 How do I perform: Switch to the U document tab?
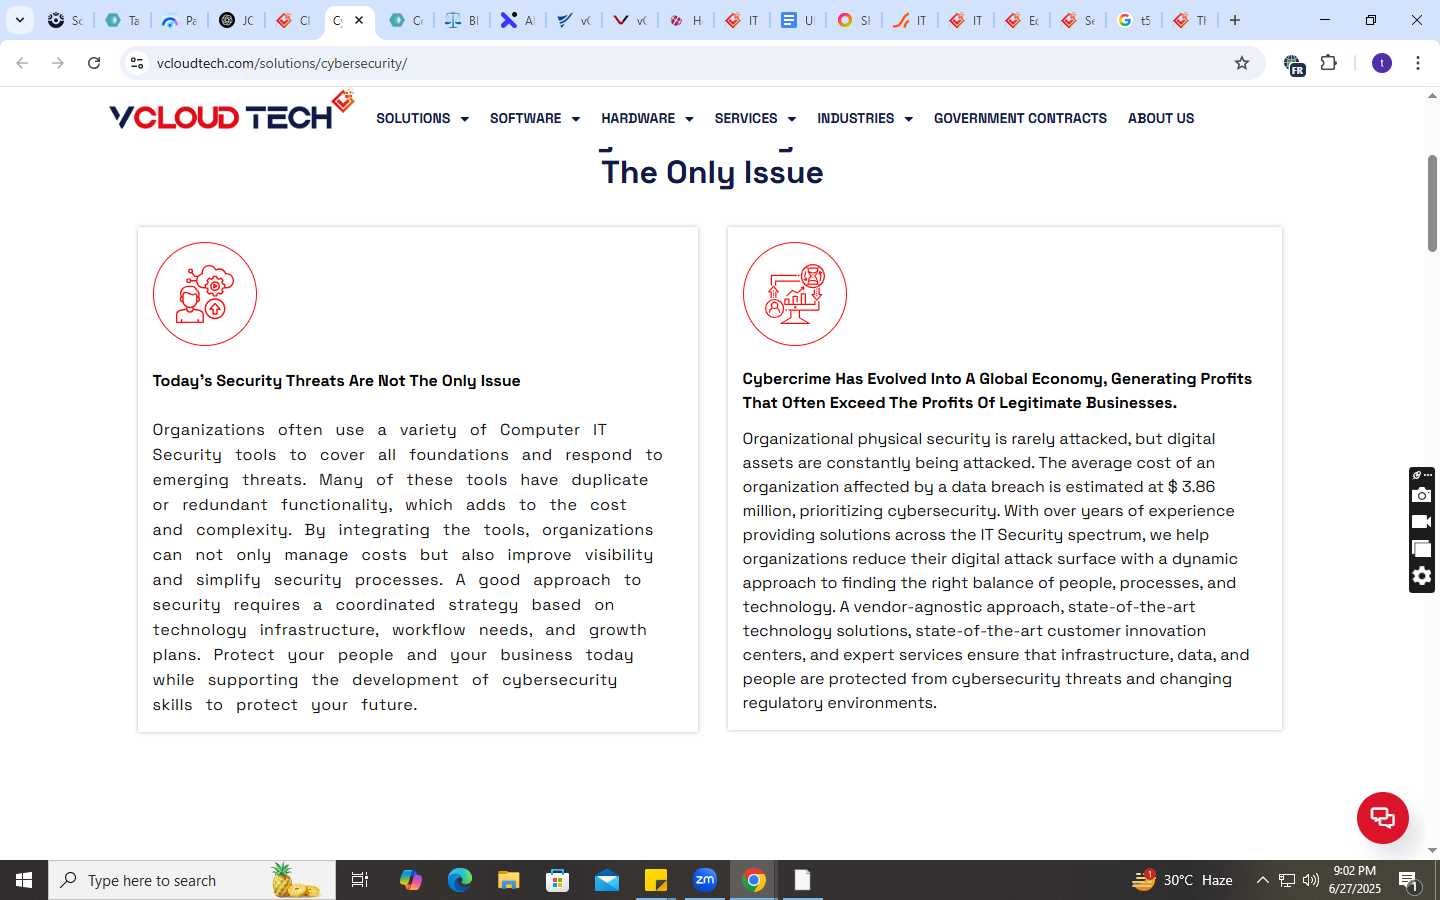click(797, 20)
